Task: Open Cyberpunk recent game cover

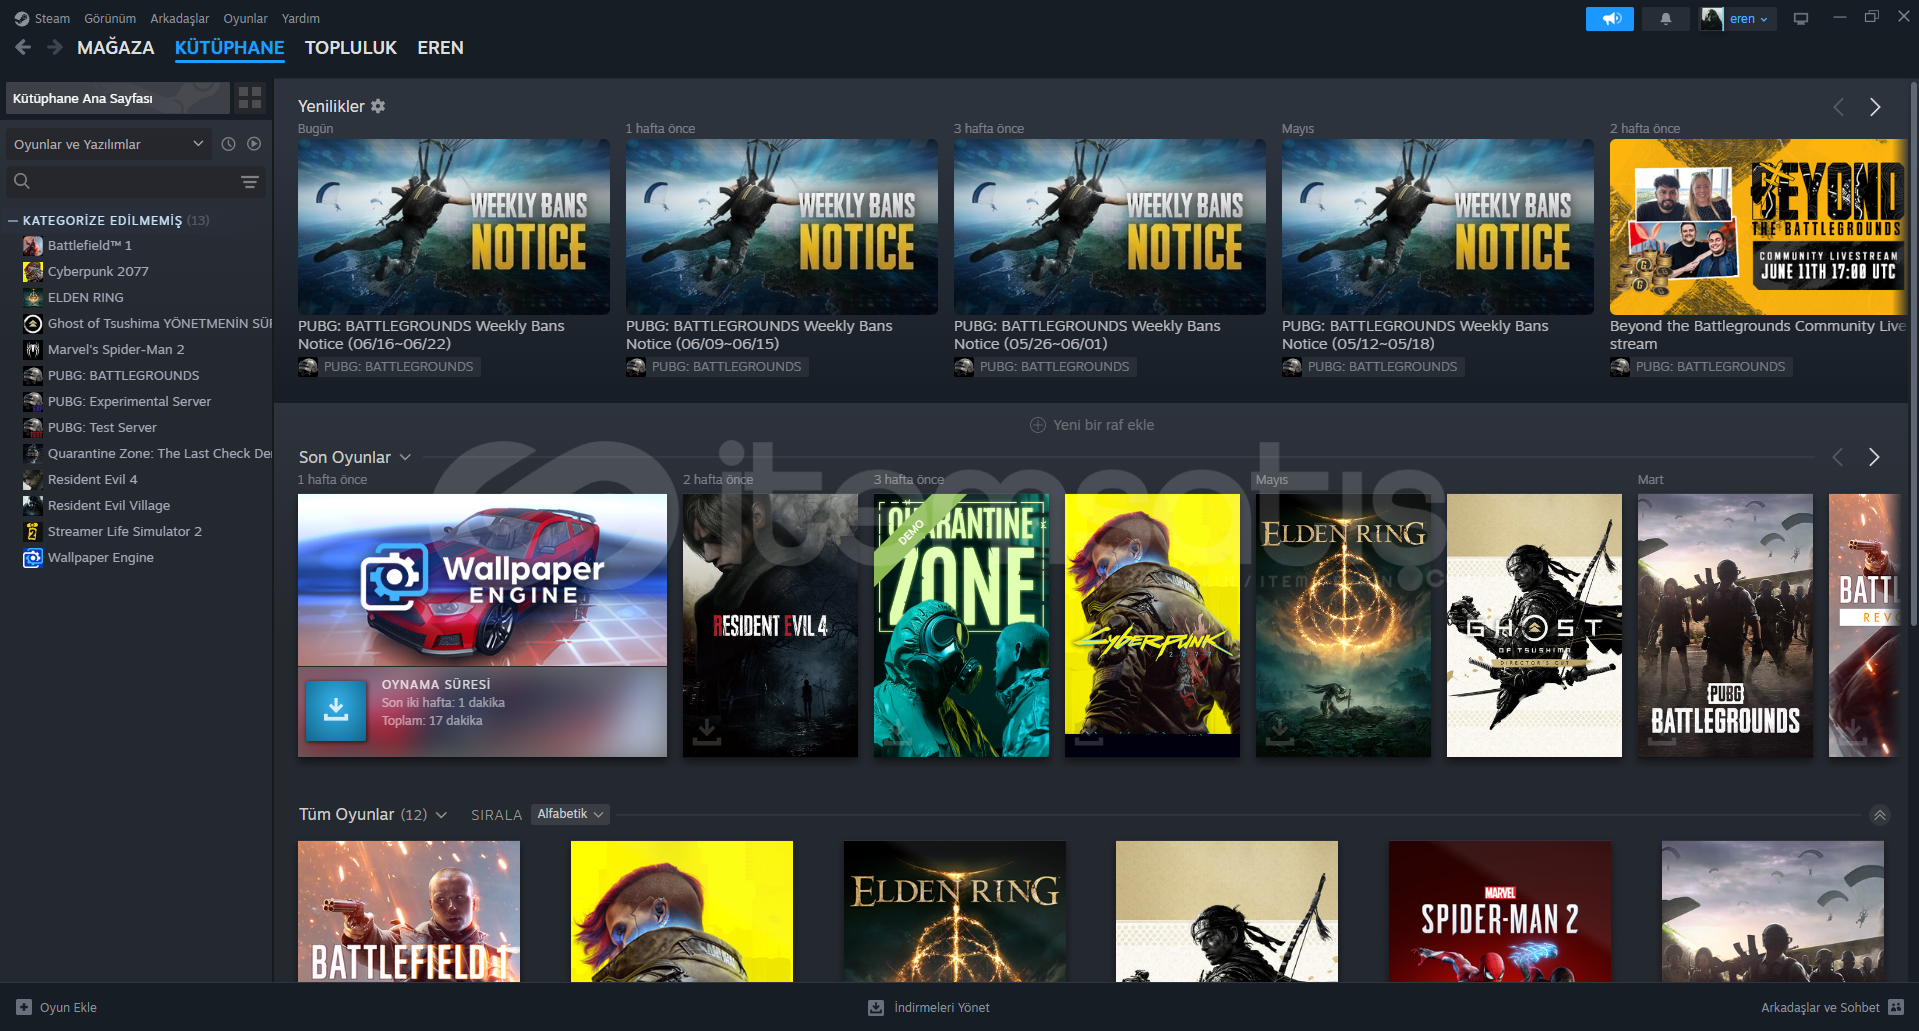Action: (1152, 625)
